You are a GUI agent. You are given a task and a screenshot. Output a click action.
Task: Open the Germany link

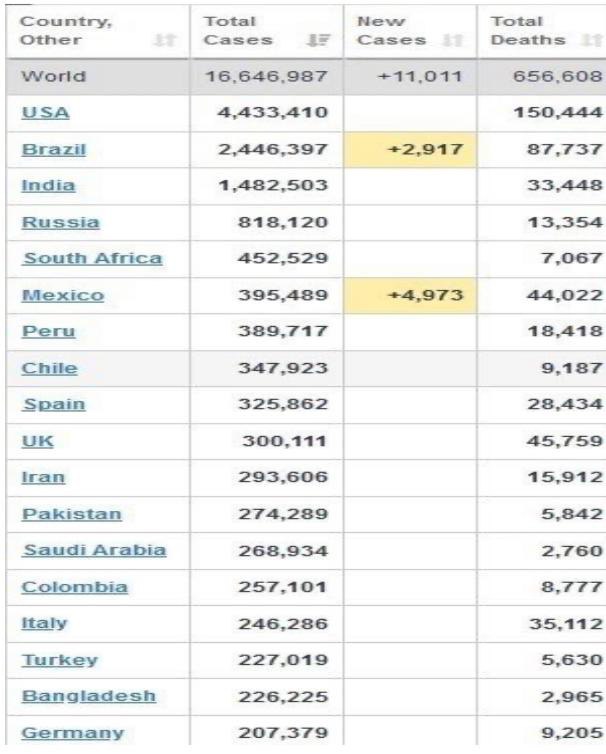(x=73, y=733)
